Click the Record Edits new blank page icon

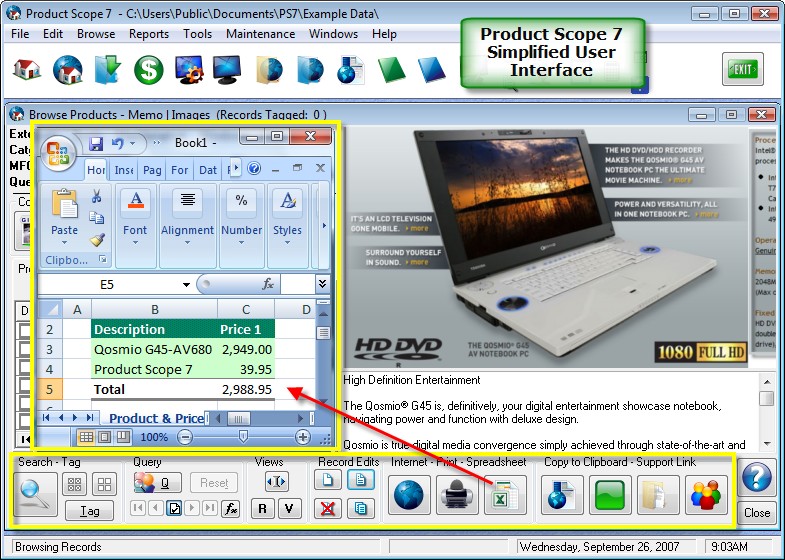328,480
